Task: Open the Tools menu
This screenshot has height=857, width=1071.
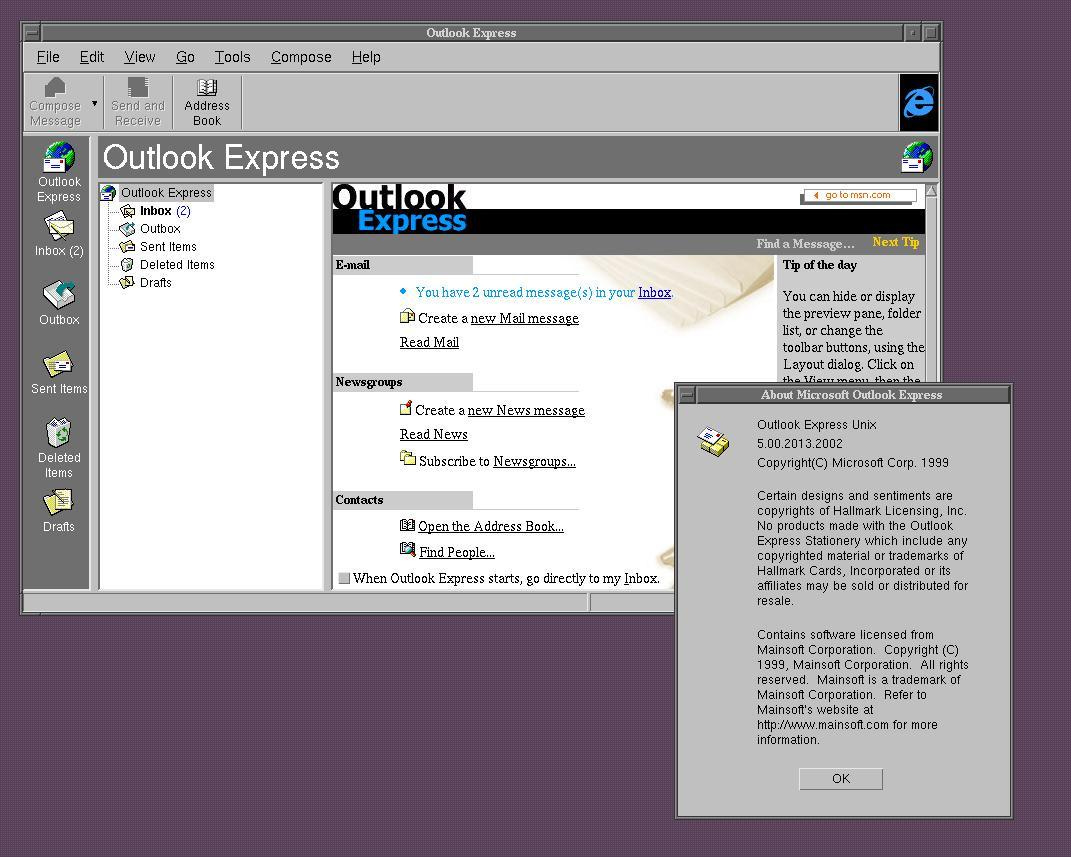Action: tap(232, 57)
